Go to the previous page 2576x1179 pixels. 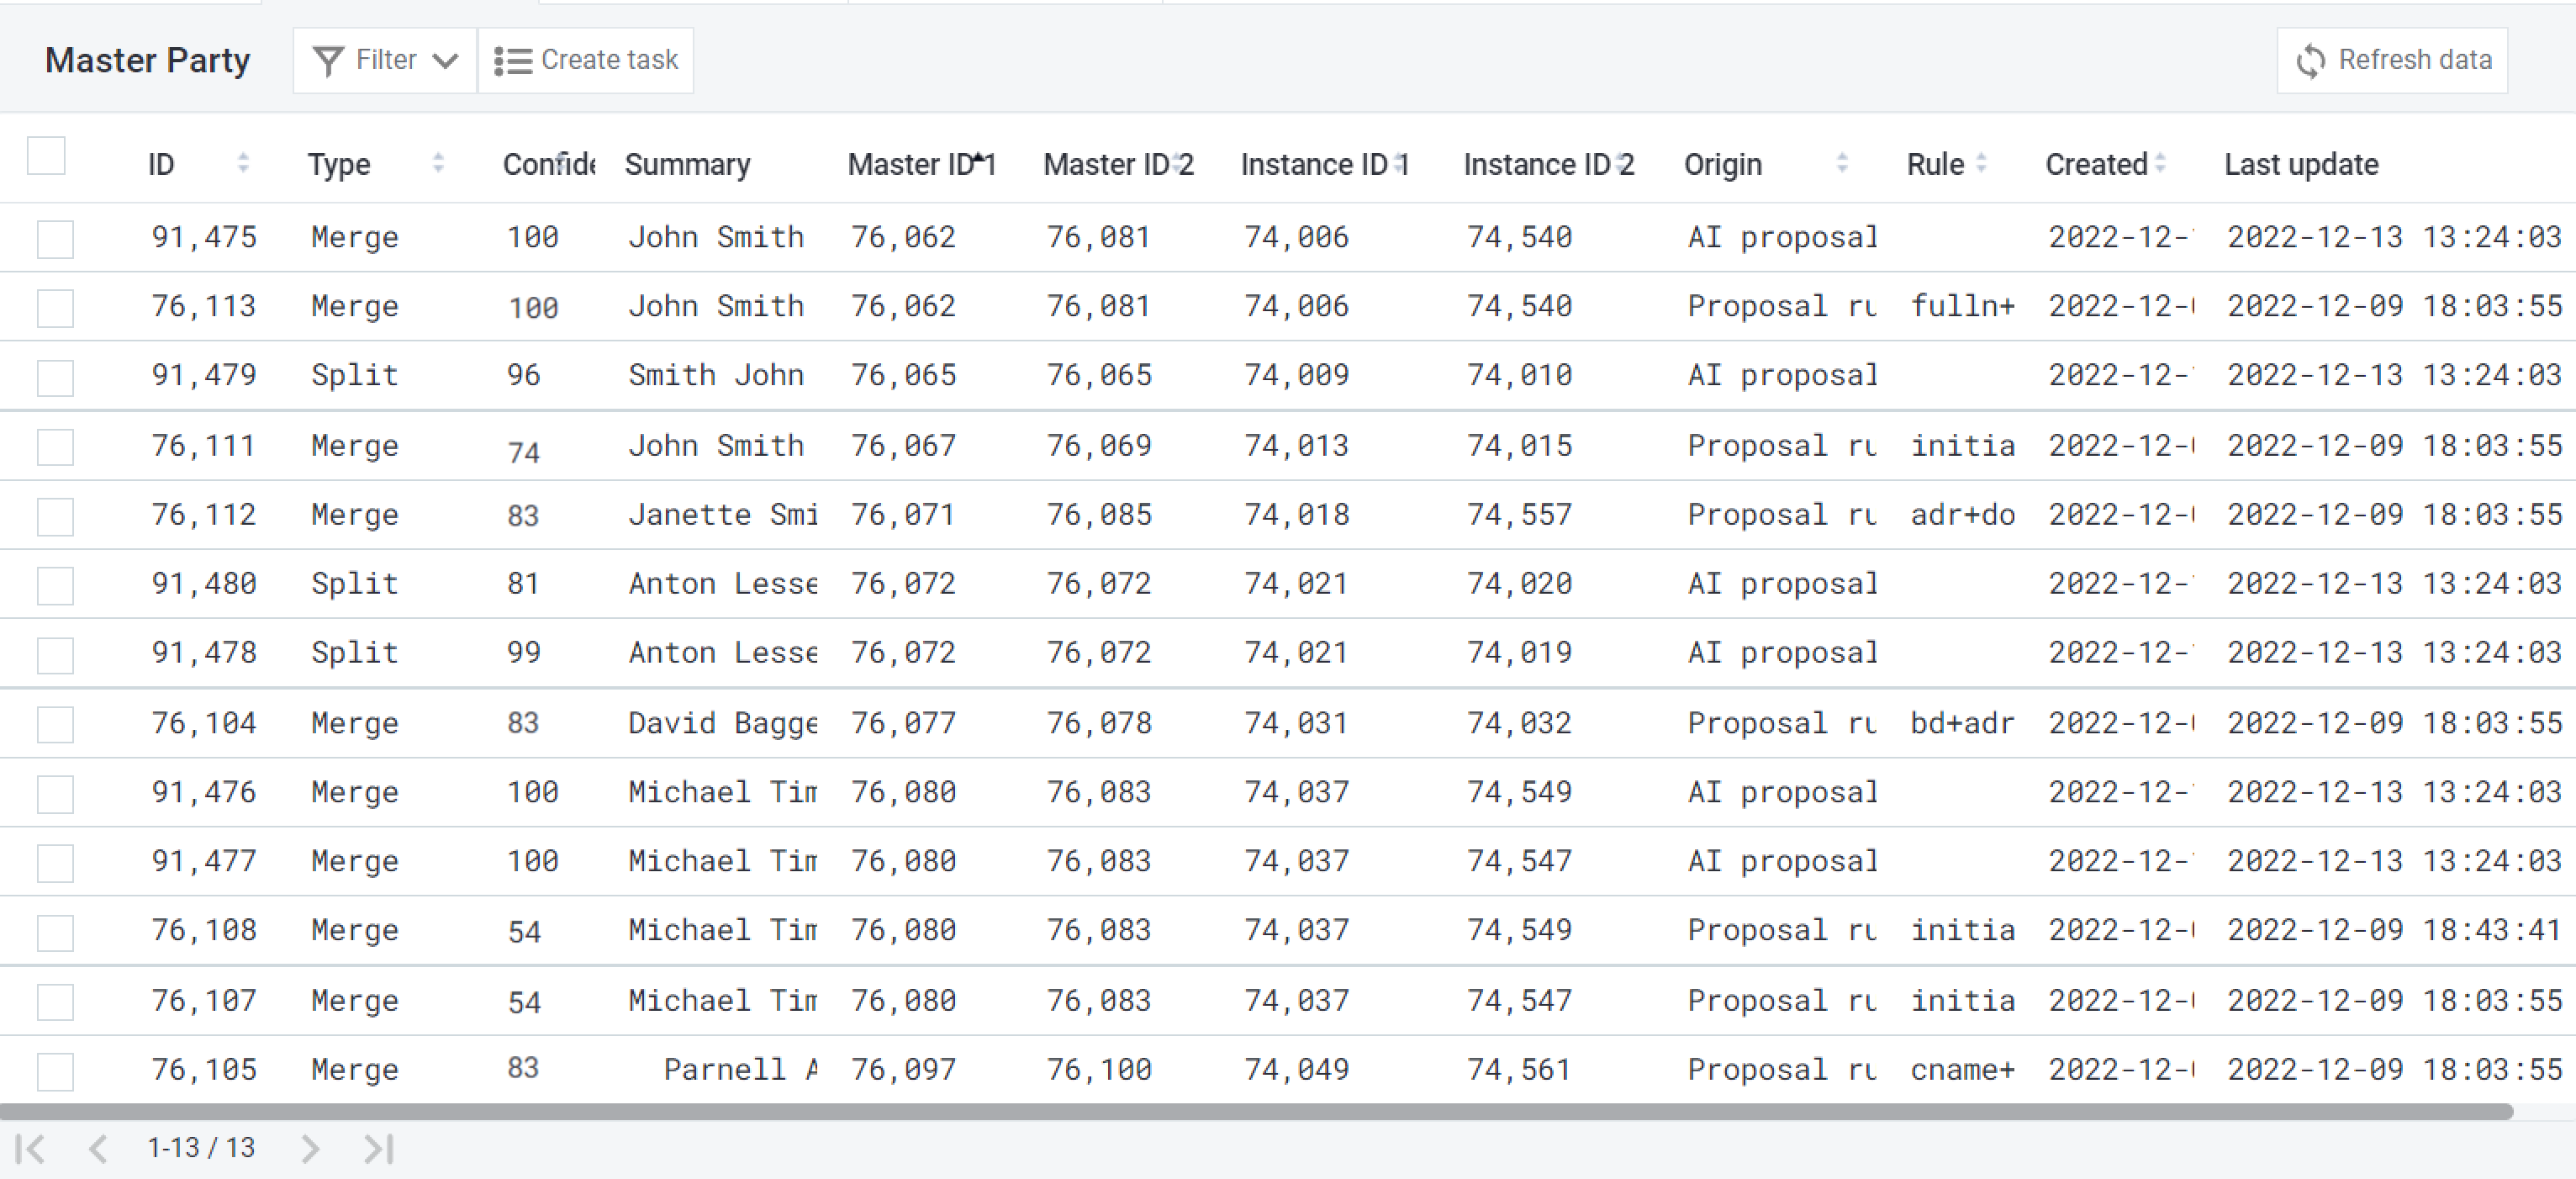[x=97, y=1149]
